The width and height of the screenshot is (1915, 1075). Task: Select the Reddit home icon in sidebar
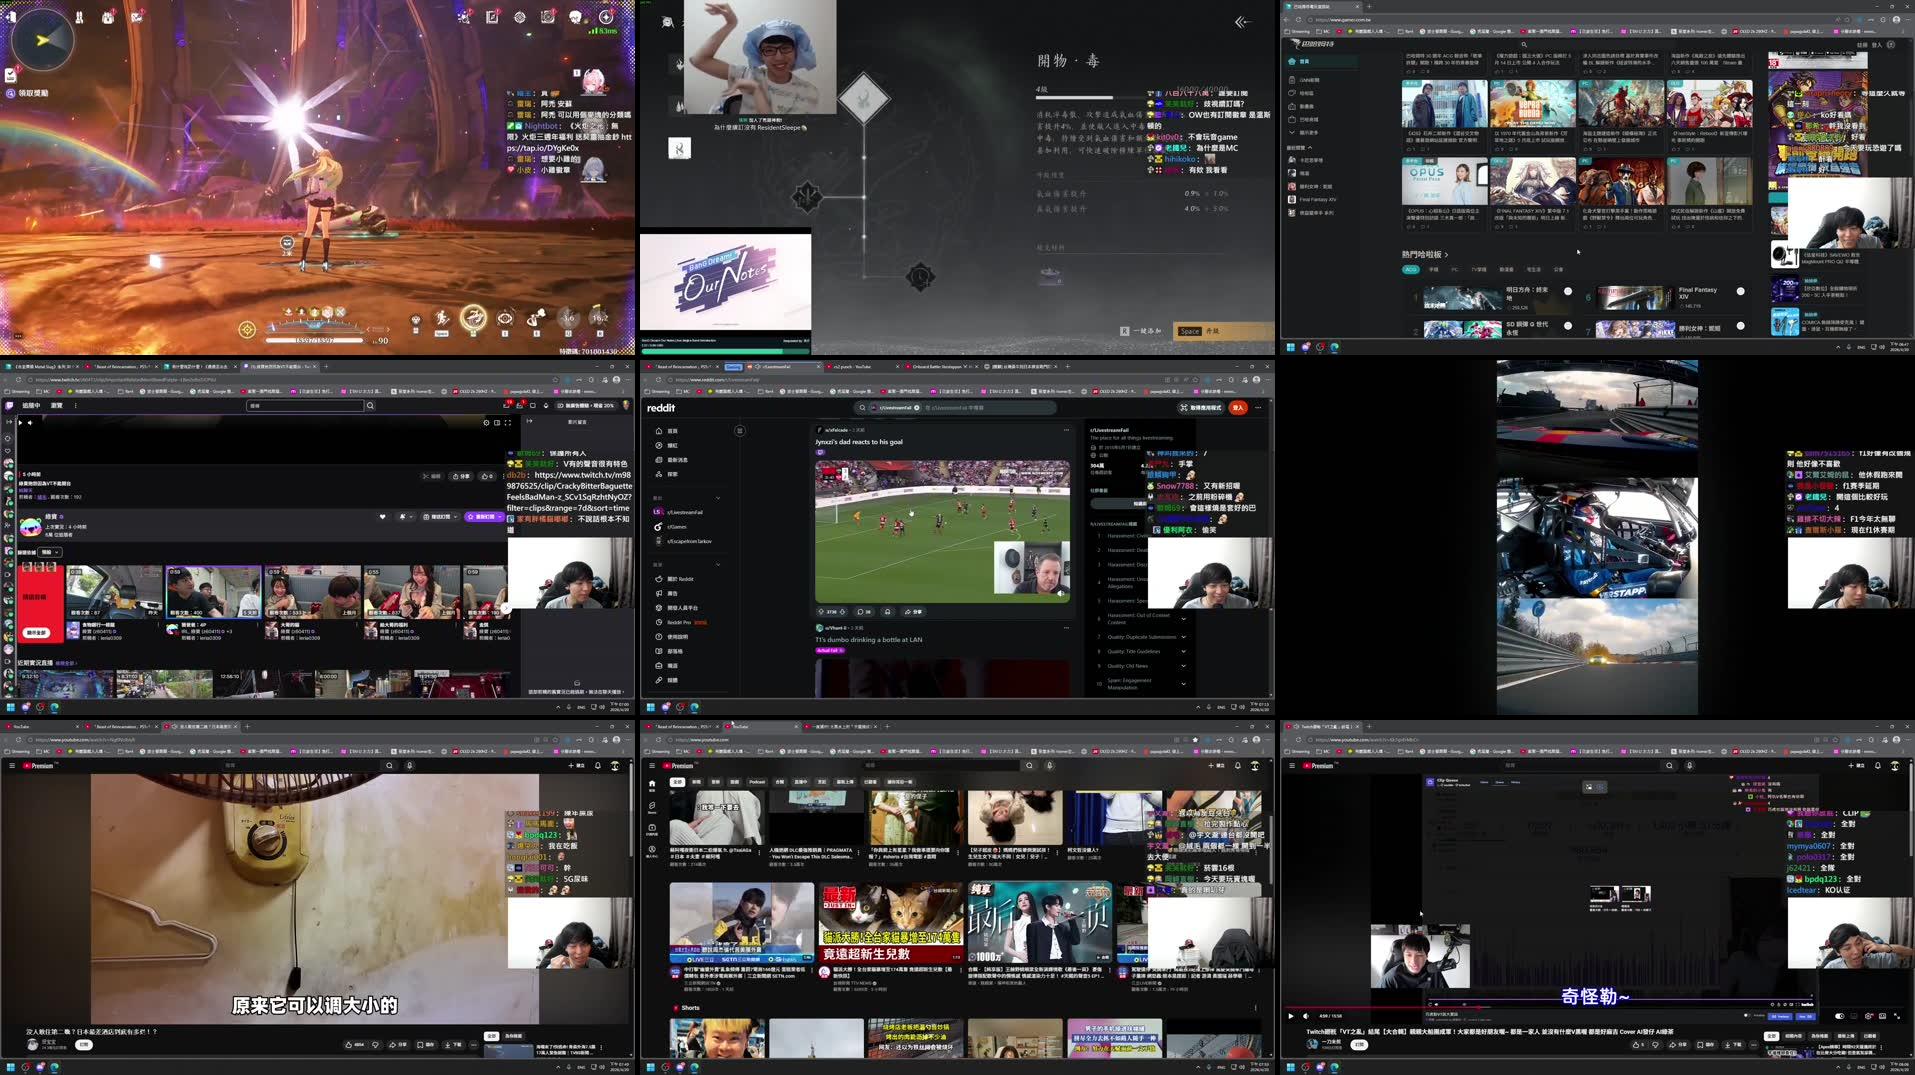tap(659, 431)
